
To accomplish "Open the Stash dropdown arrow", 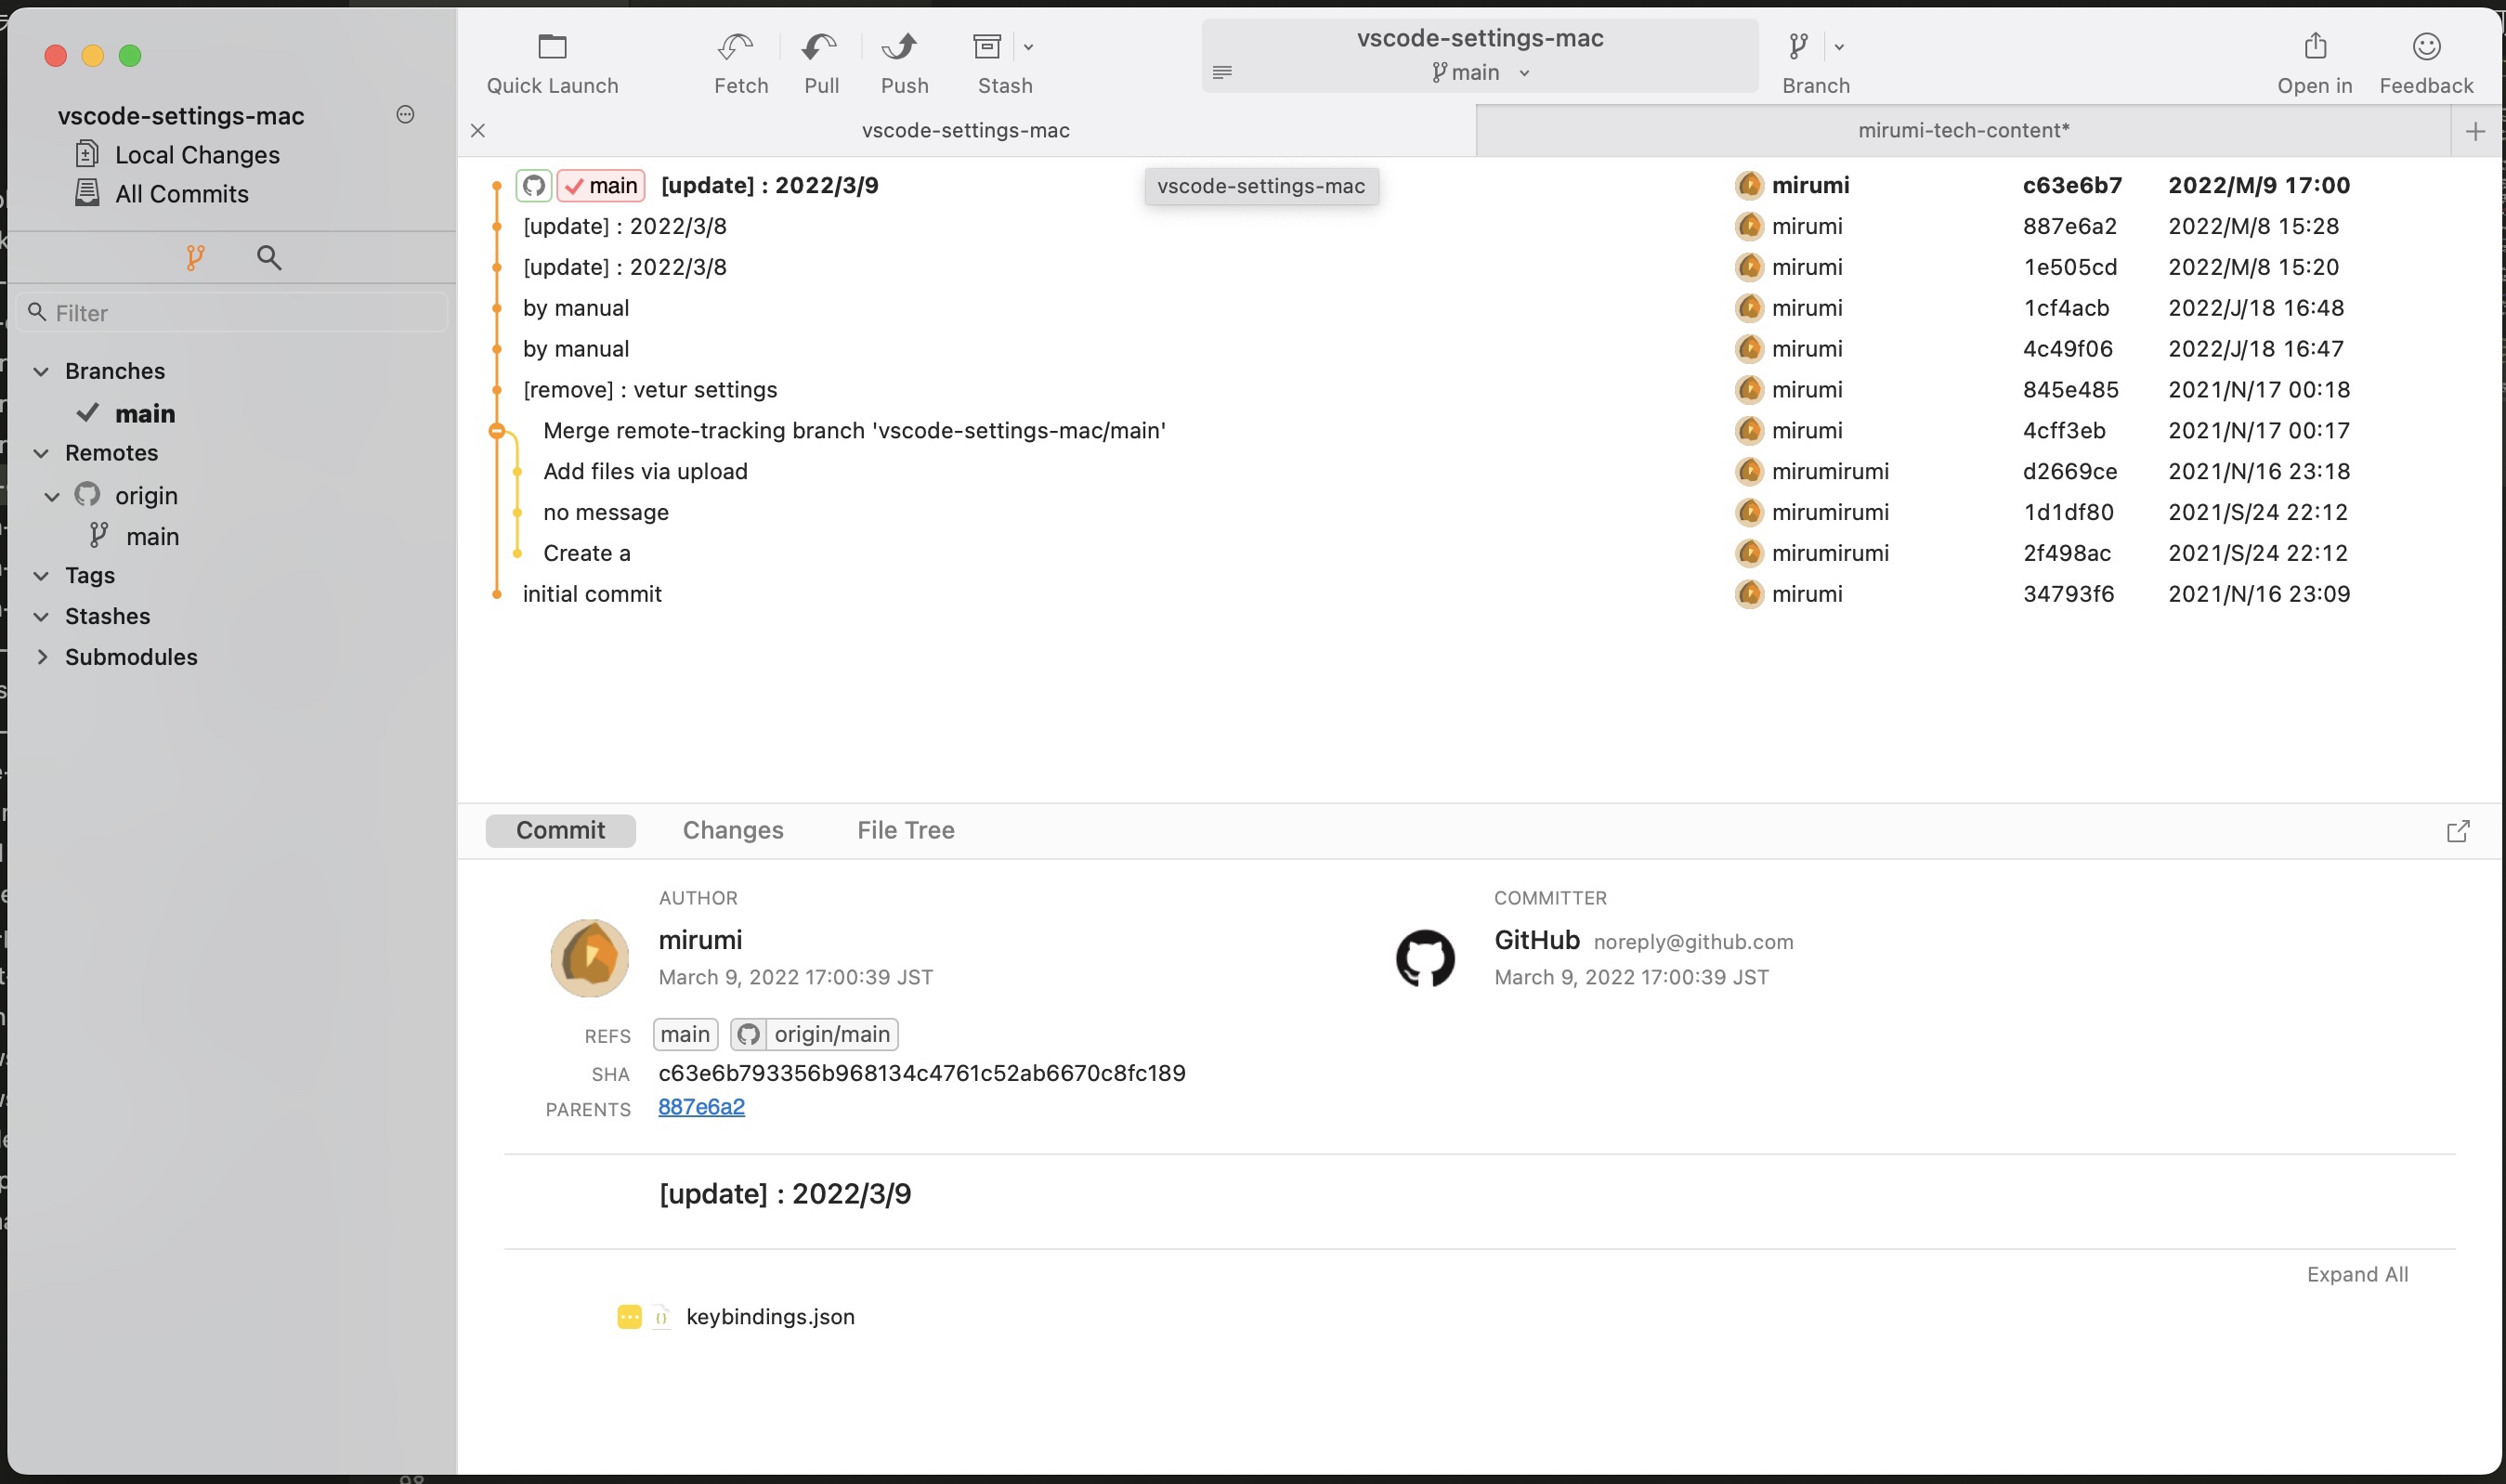I will [1028, 47].
